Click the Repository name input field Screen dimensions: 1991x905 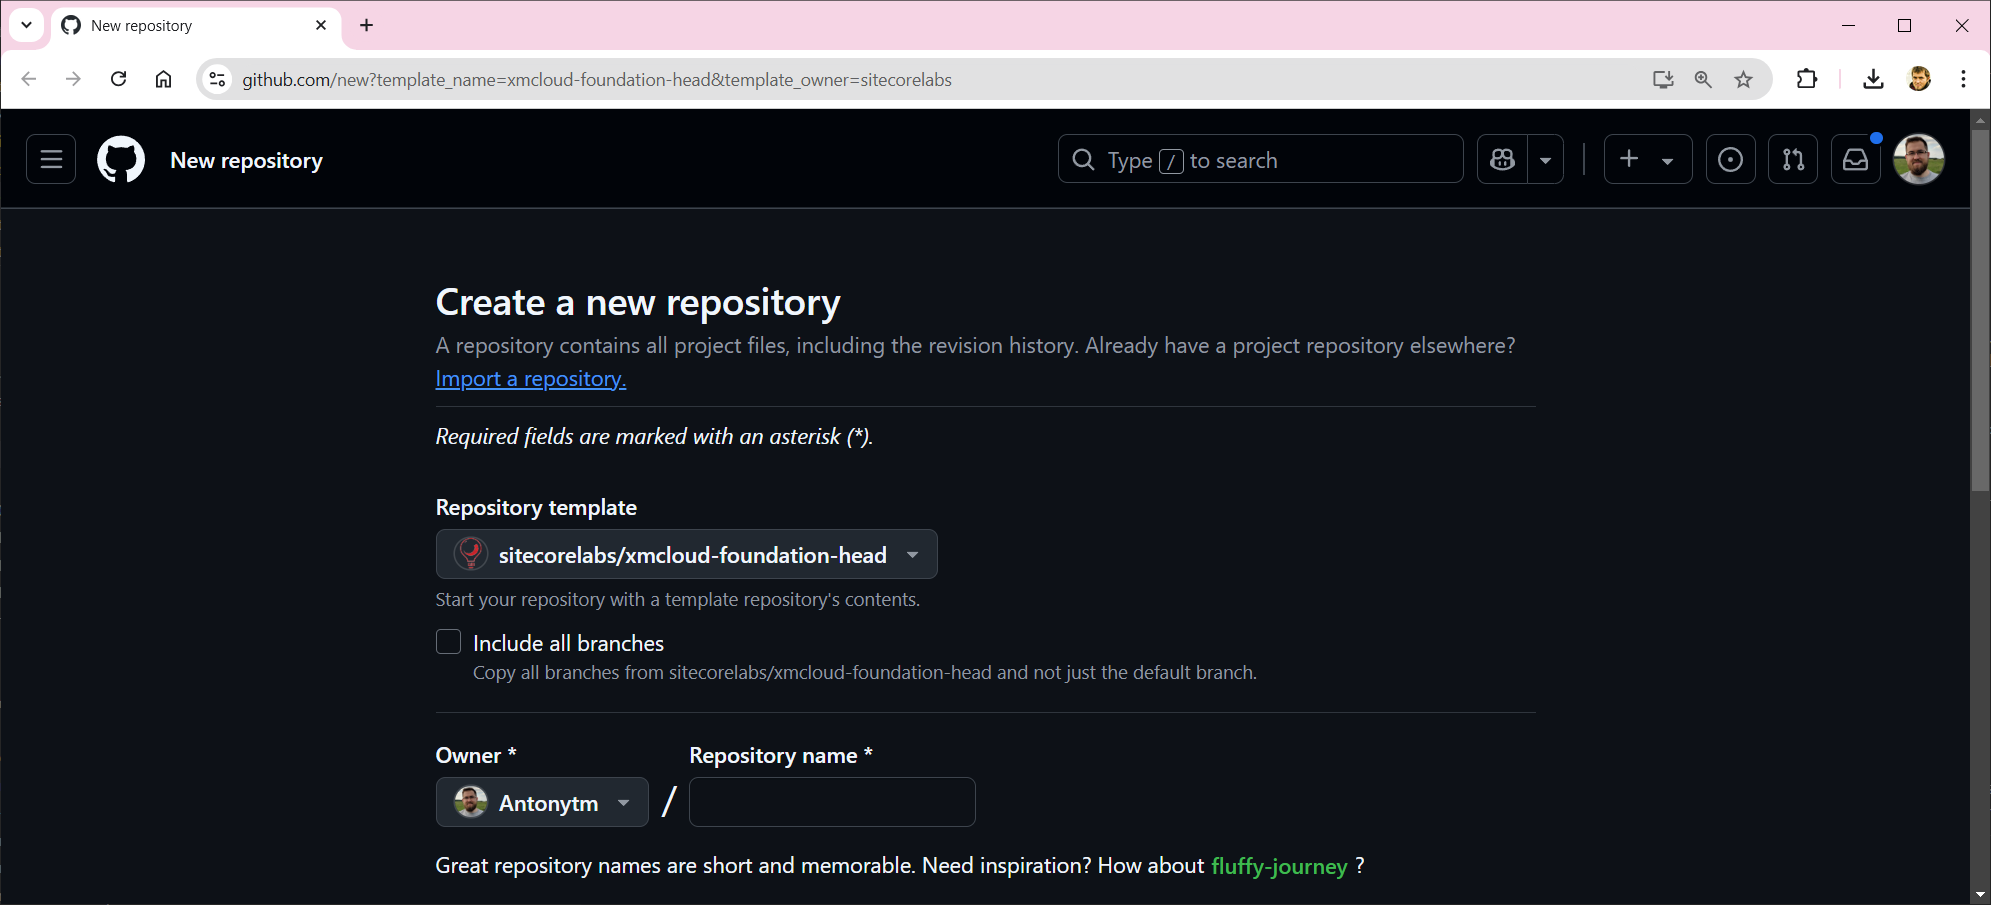click(831, 802)
